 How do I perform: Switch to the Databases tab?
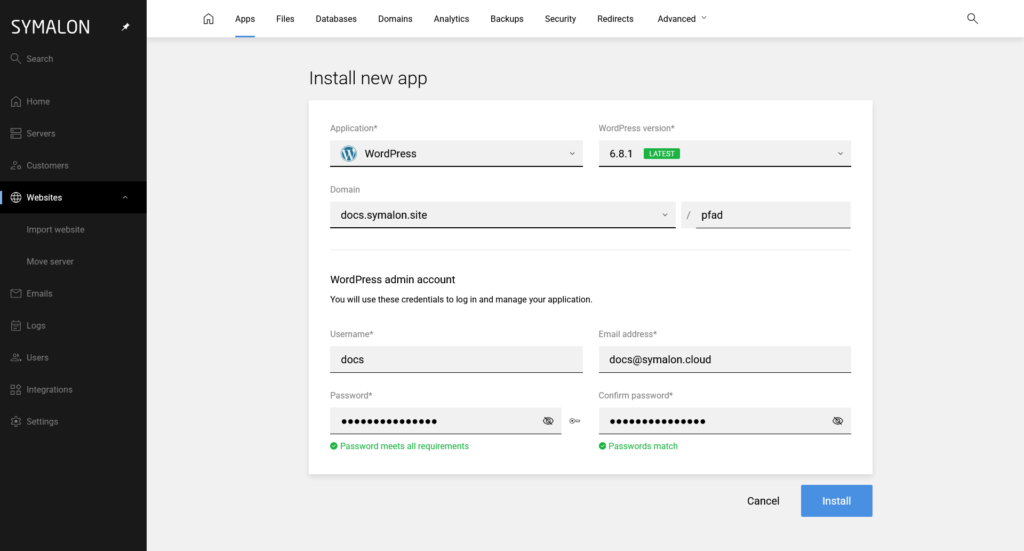coord(336,18)
